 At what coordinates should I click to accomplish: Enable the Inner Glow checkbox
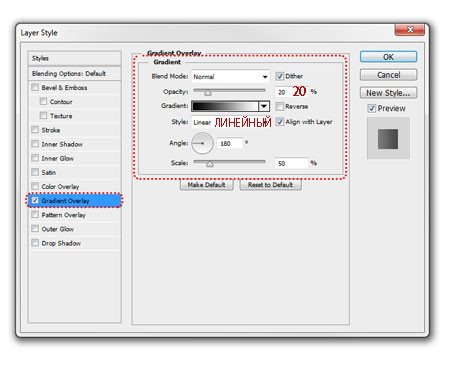click(35, 158)
